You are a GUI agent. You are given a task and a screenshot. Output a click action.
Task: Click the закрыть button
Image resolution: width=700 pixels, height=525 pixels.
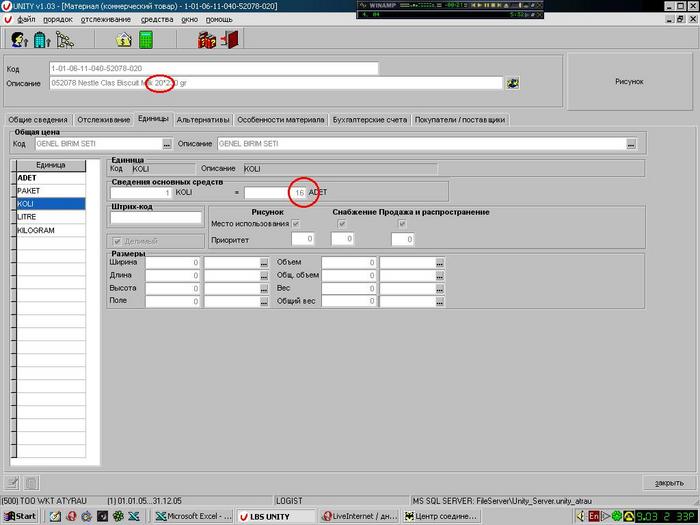[x=669, y=483]
